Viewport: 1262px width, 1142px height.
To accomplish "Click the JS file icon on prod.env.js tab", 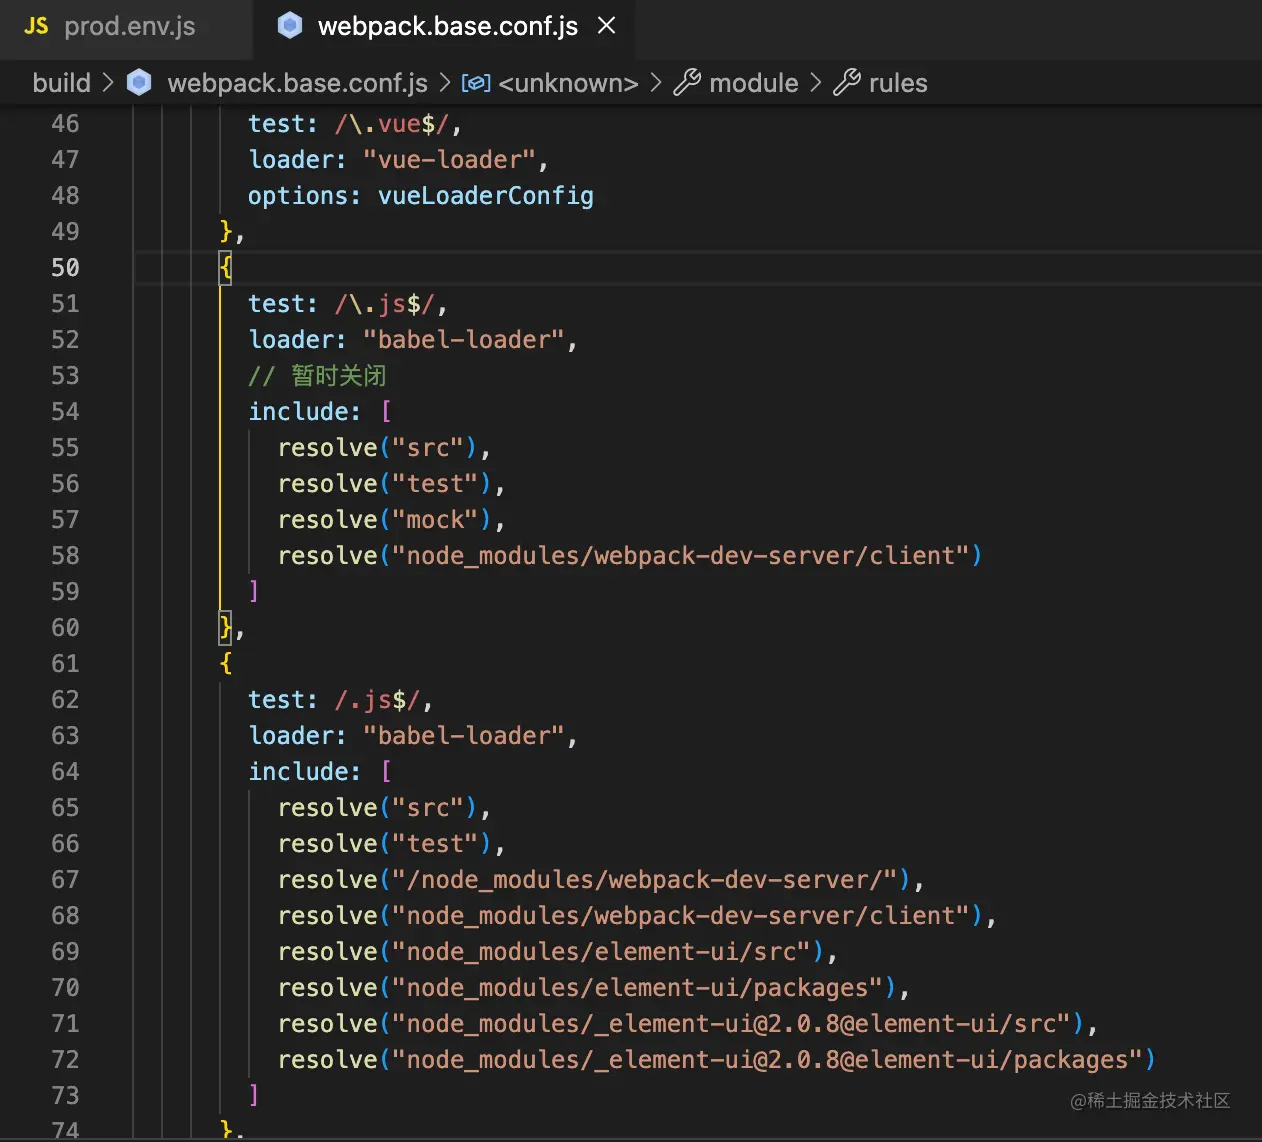I will click(x=36, y=26).
